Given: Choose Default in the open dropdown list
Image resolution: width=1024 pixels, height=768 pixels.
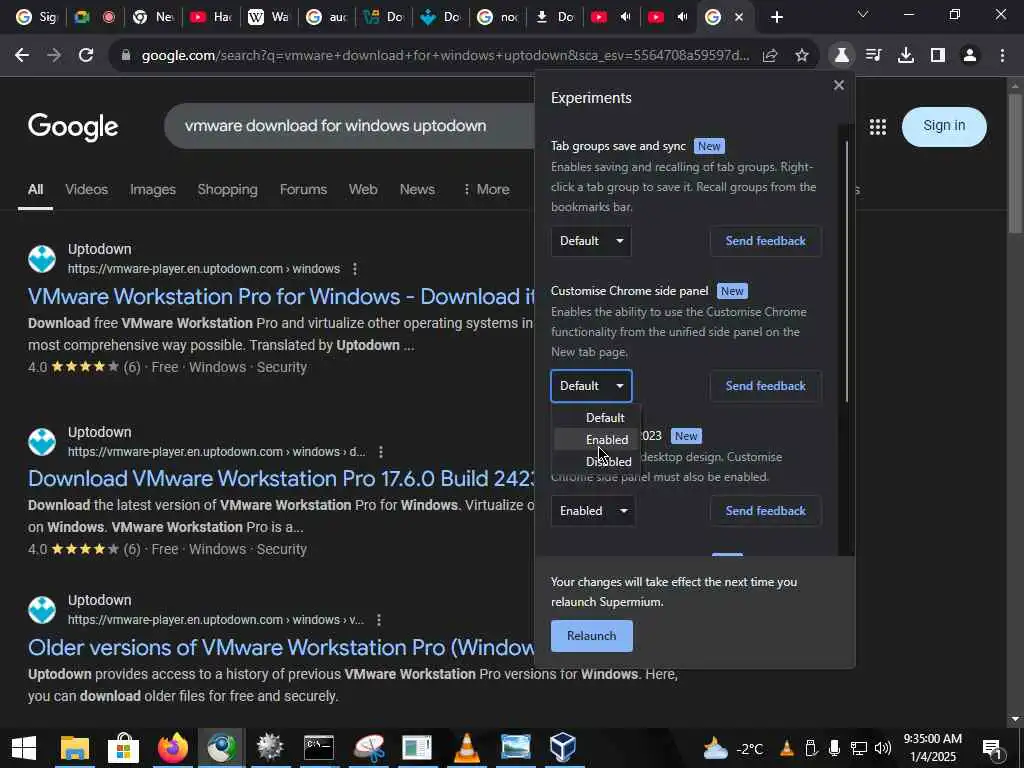Looking at the screenshot, I should pyautogui.click(x=605, y=418).
